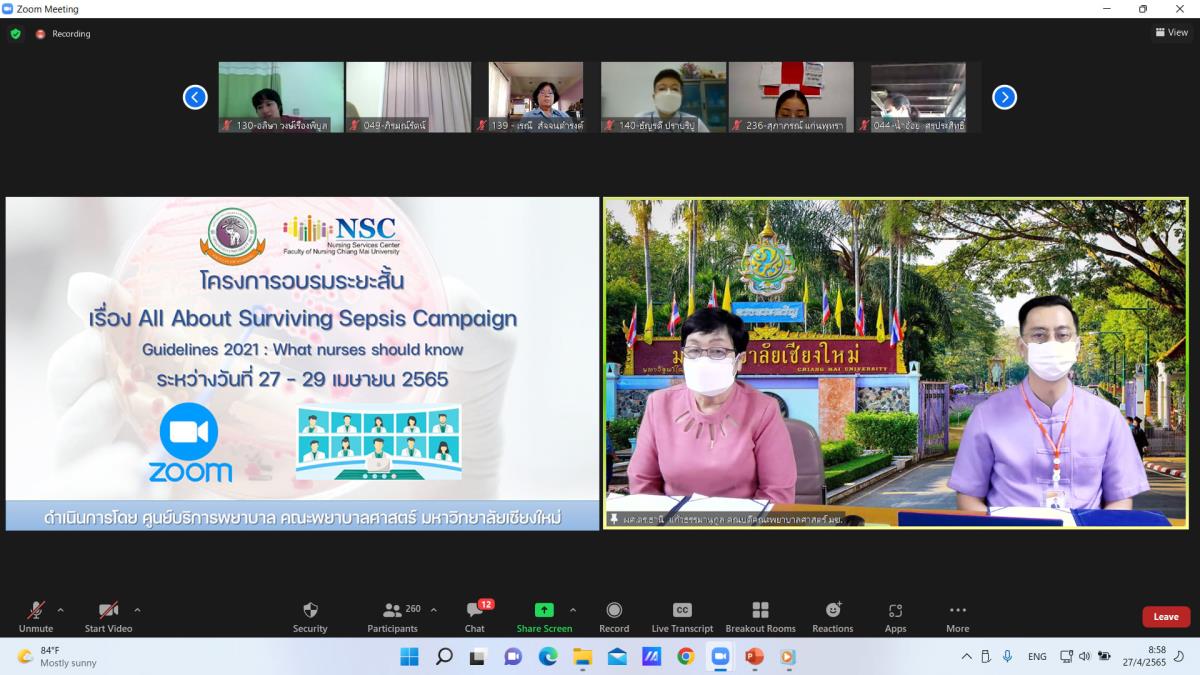Show hidden system tray icons
1200x675 pixels.
966,657
